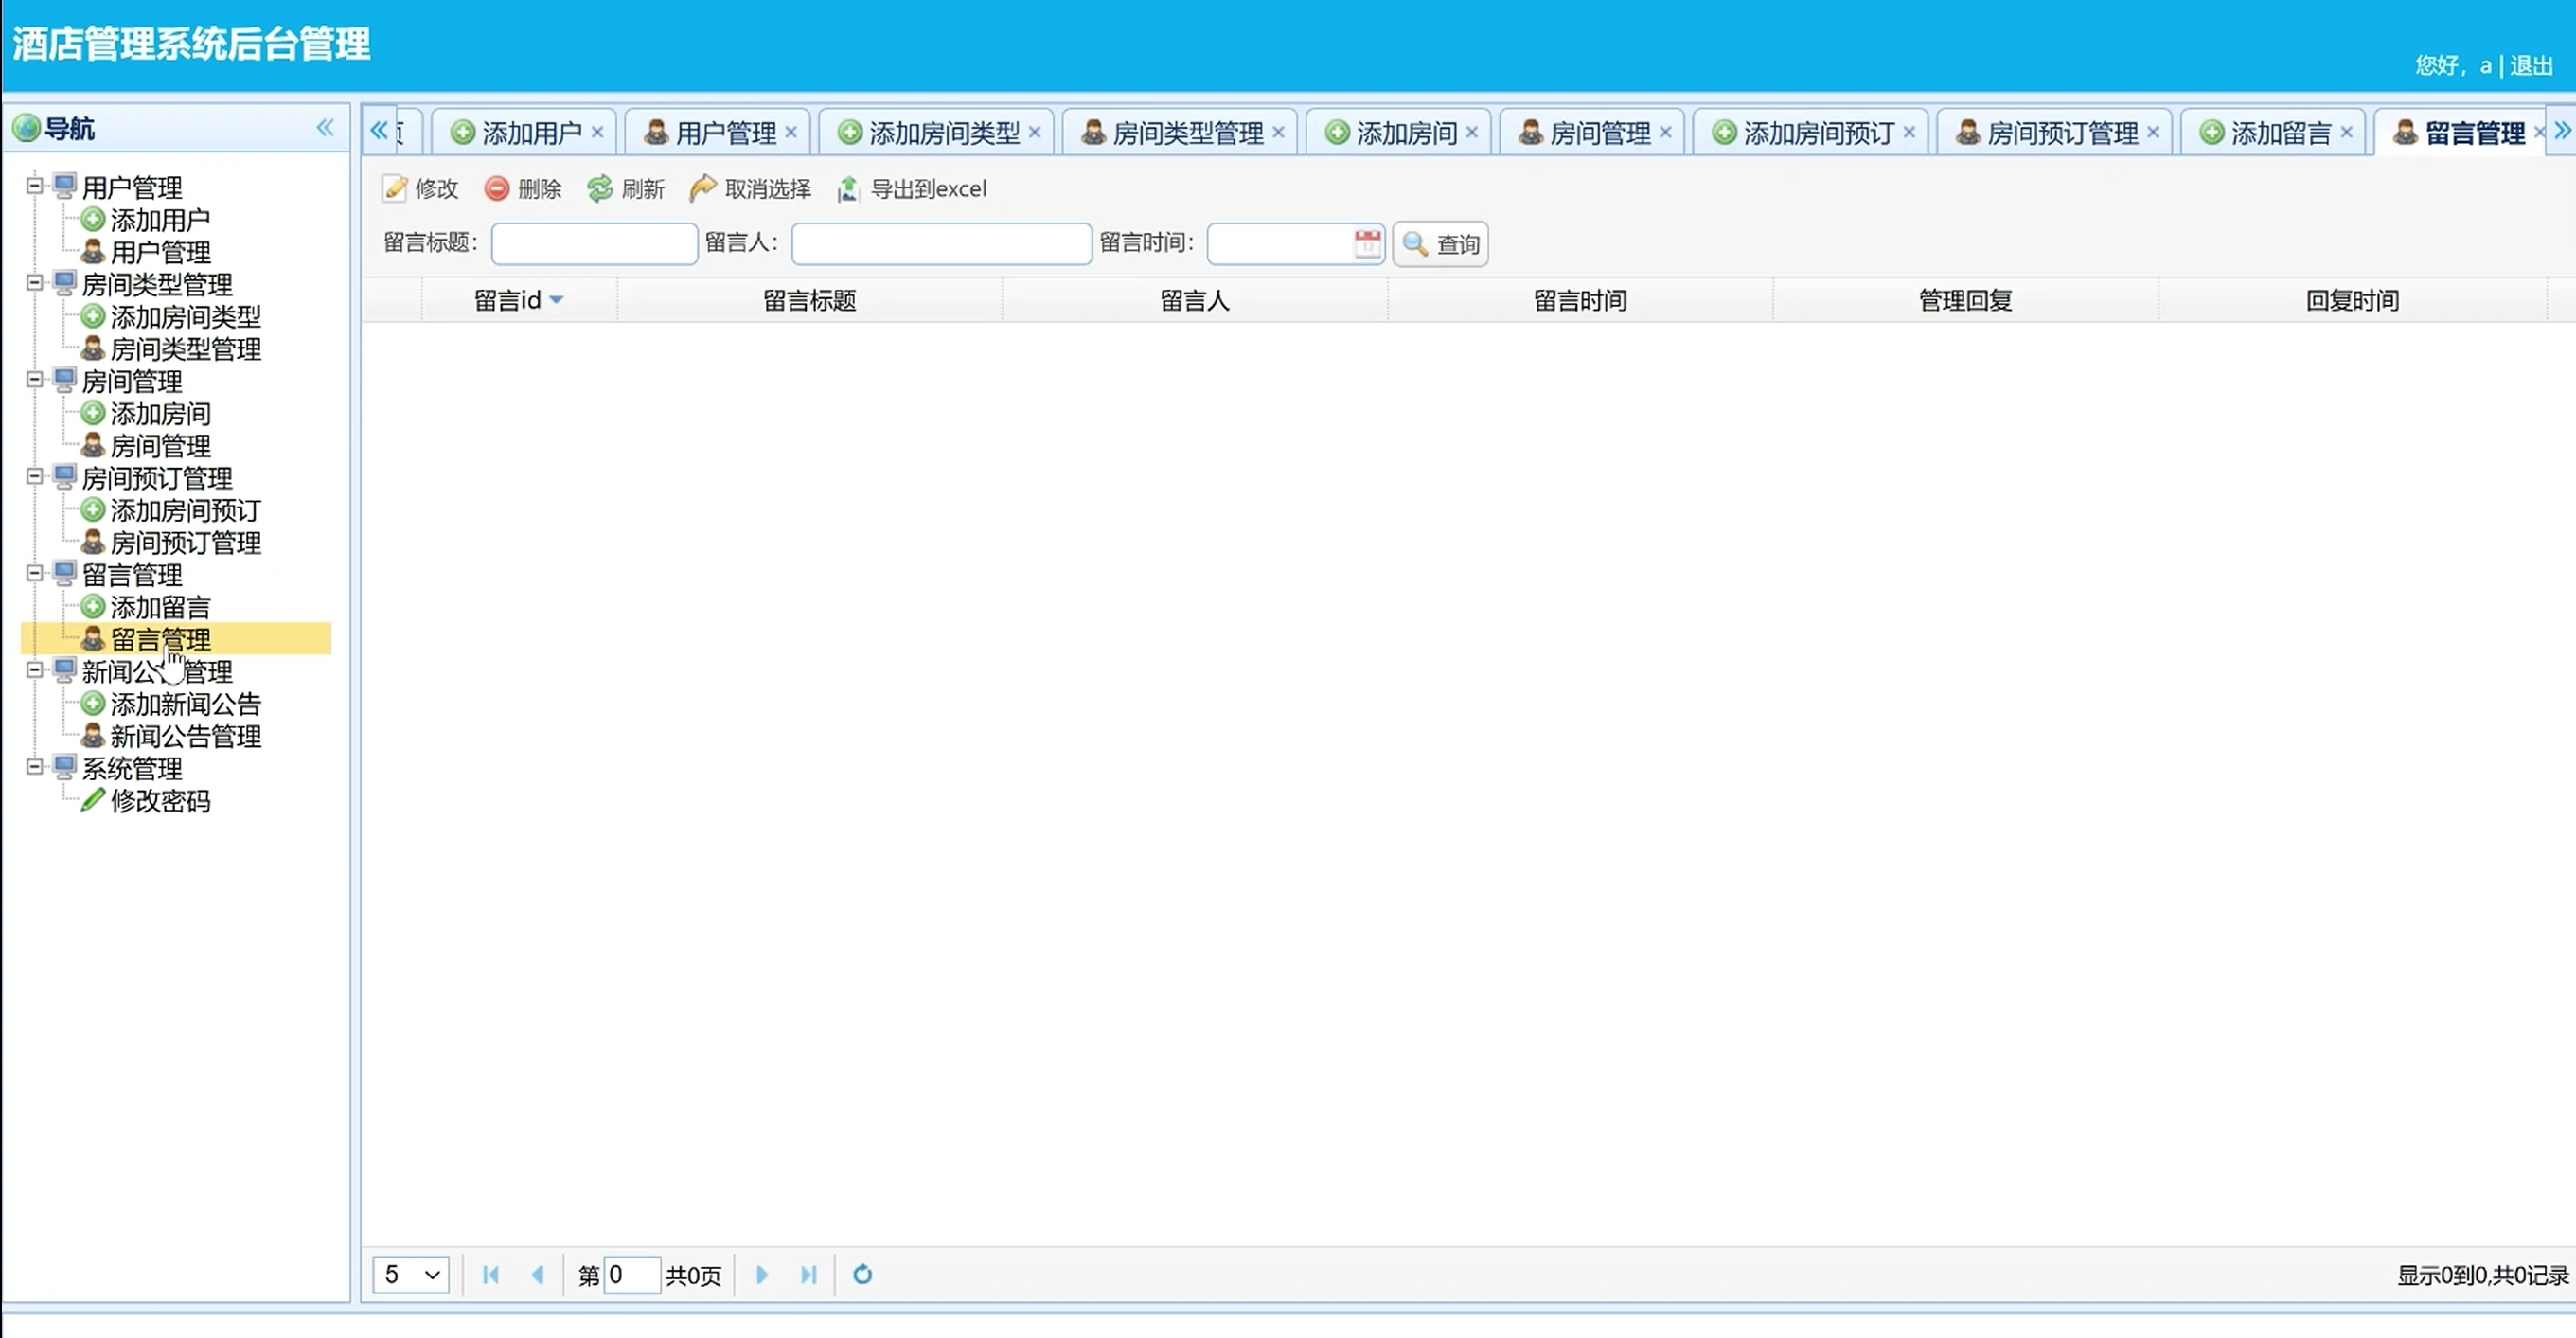Open the page size dropdown
The width and height of the screenshot is (2576, 1338).
[x=411, y=1274]
